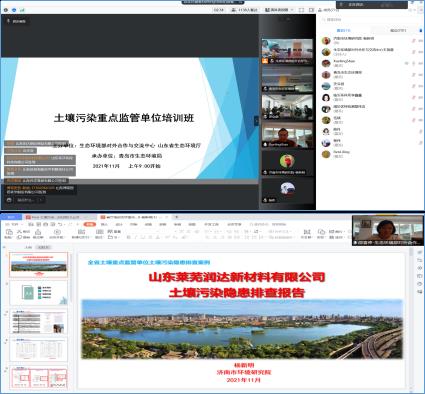Screen dimensions: 425x394
Task: Toggle microphone icon for first participant in list
Action: [x=414, y=41]
